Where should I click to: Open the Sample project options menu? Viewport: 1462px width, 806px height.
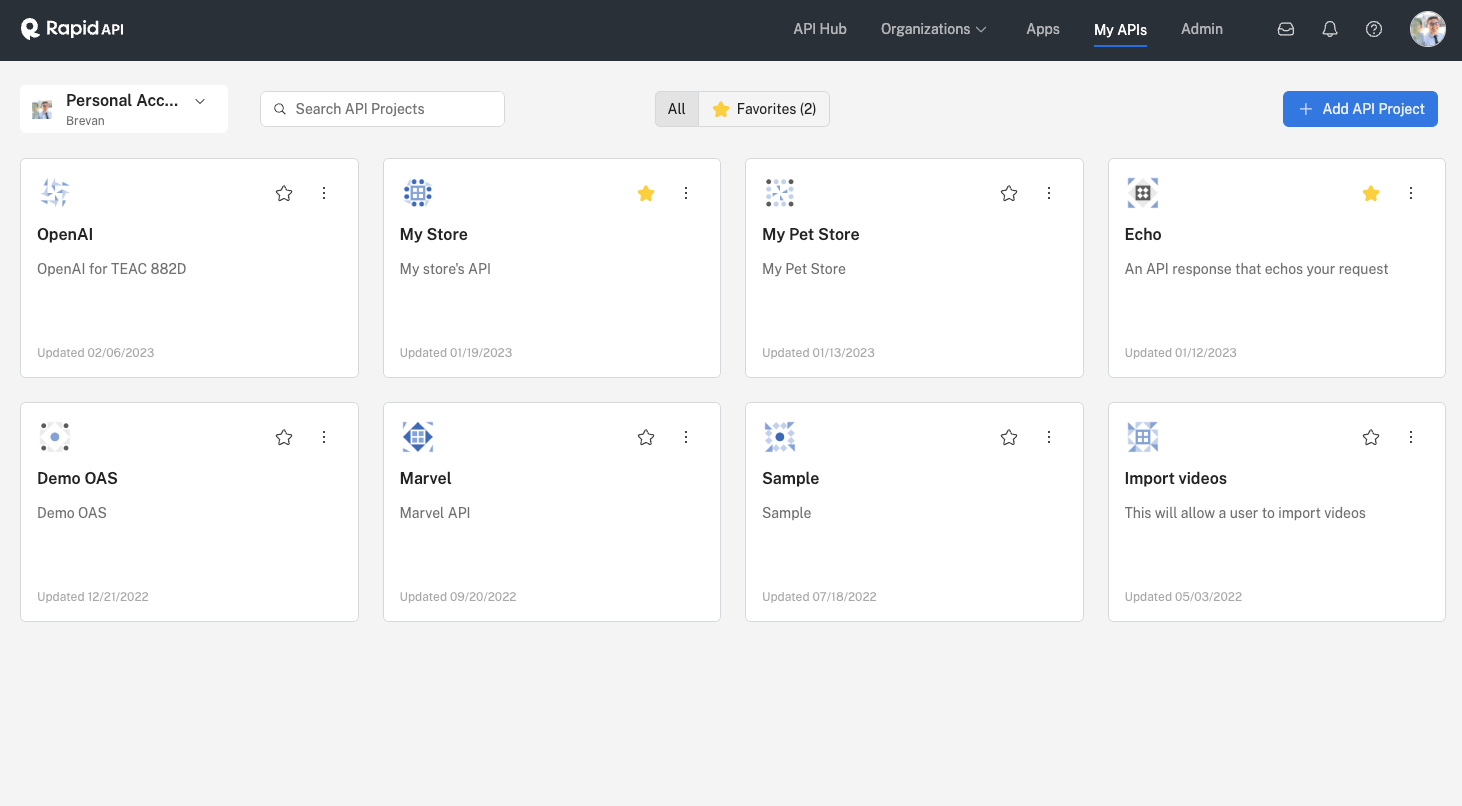[x=1048, y=437]
